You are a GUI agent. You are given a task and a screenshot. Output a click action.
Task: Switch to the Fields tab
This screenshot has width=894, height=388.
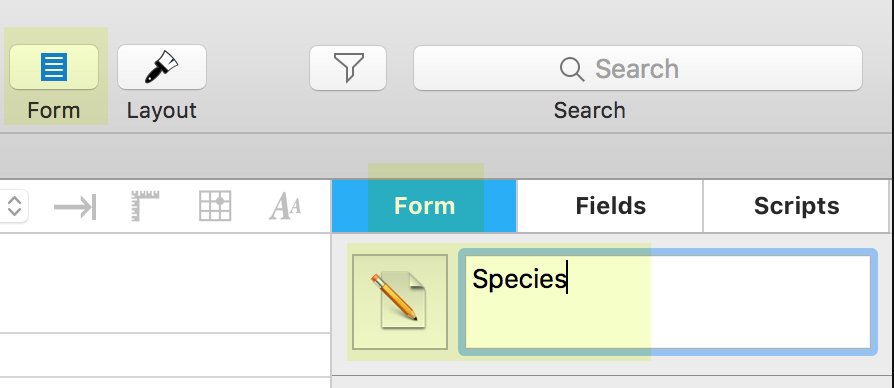(610, 206)
